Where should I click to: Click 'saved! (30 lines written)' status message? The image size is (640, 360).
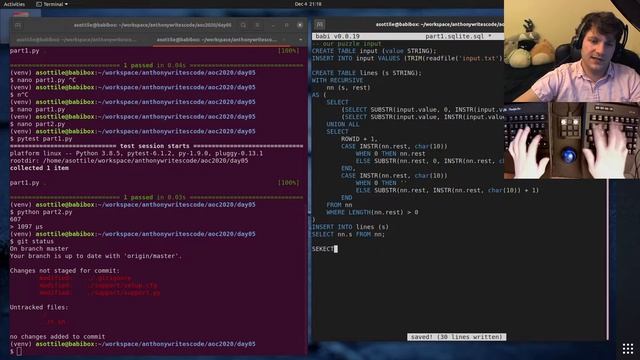tap(457, 337)
